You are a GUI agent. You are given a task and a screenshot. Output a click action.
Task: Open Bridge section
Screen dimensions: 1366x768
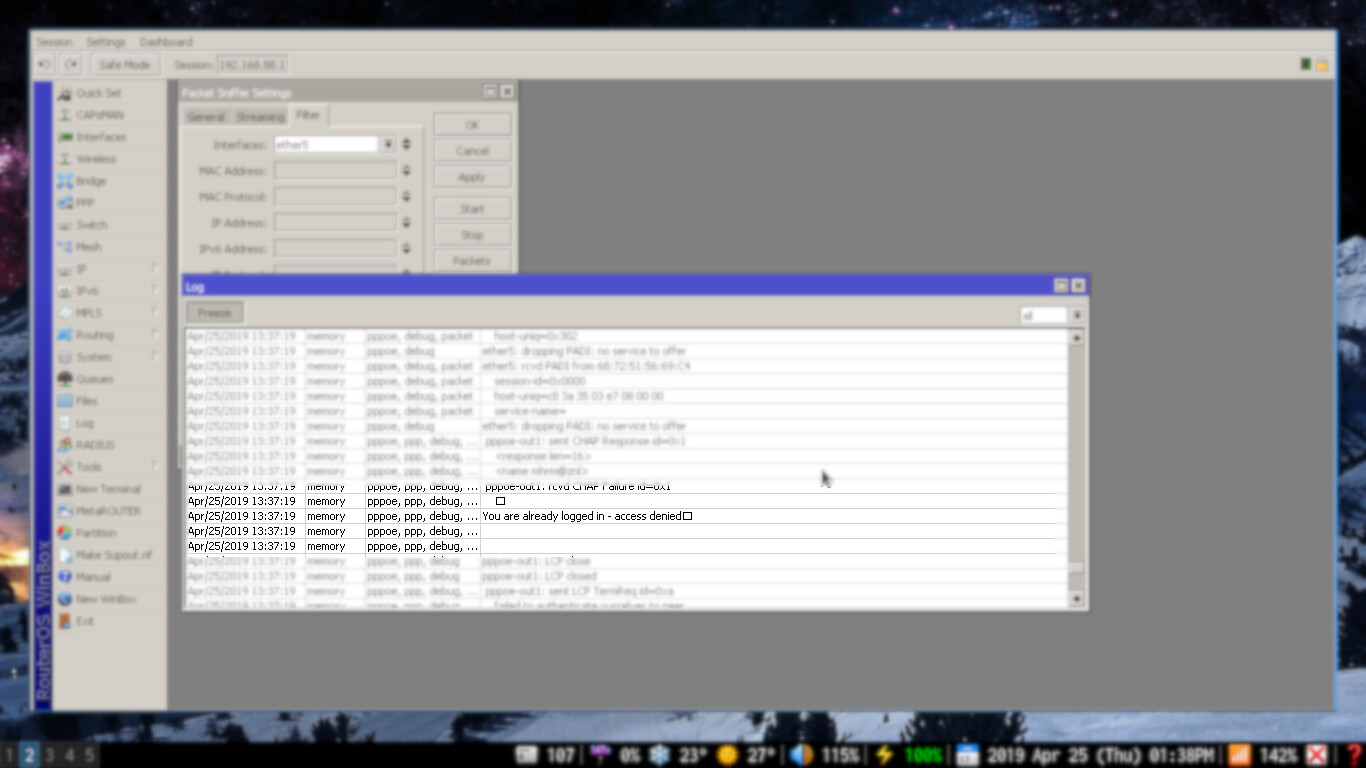91,181
